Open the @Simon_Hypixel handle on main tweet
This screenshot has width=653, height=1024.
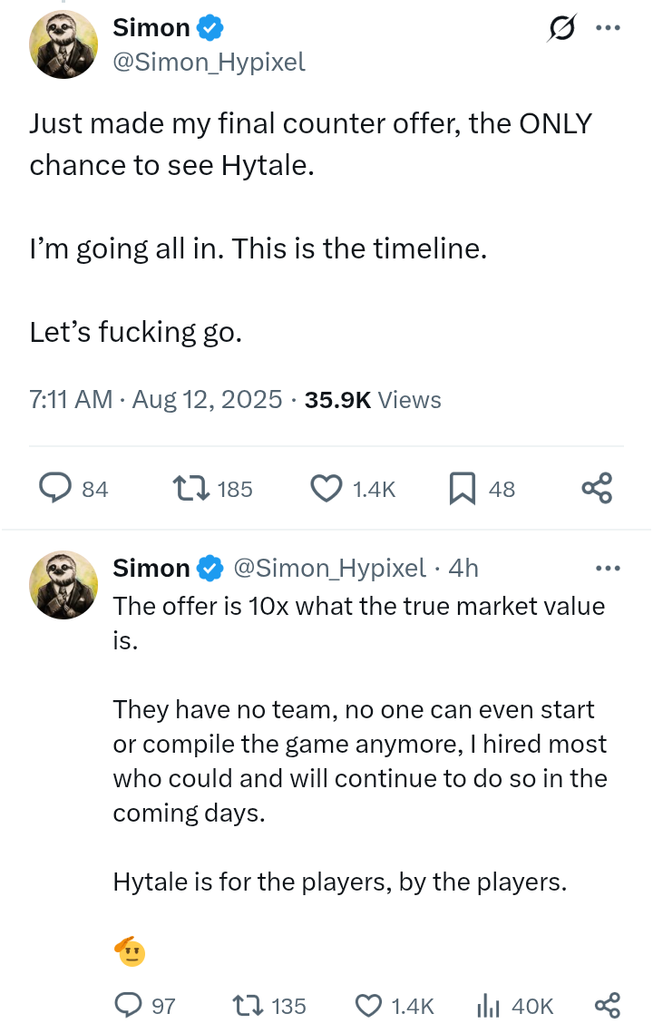[x=209, y=62]
